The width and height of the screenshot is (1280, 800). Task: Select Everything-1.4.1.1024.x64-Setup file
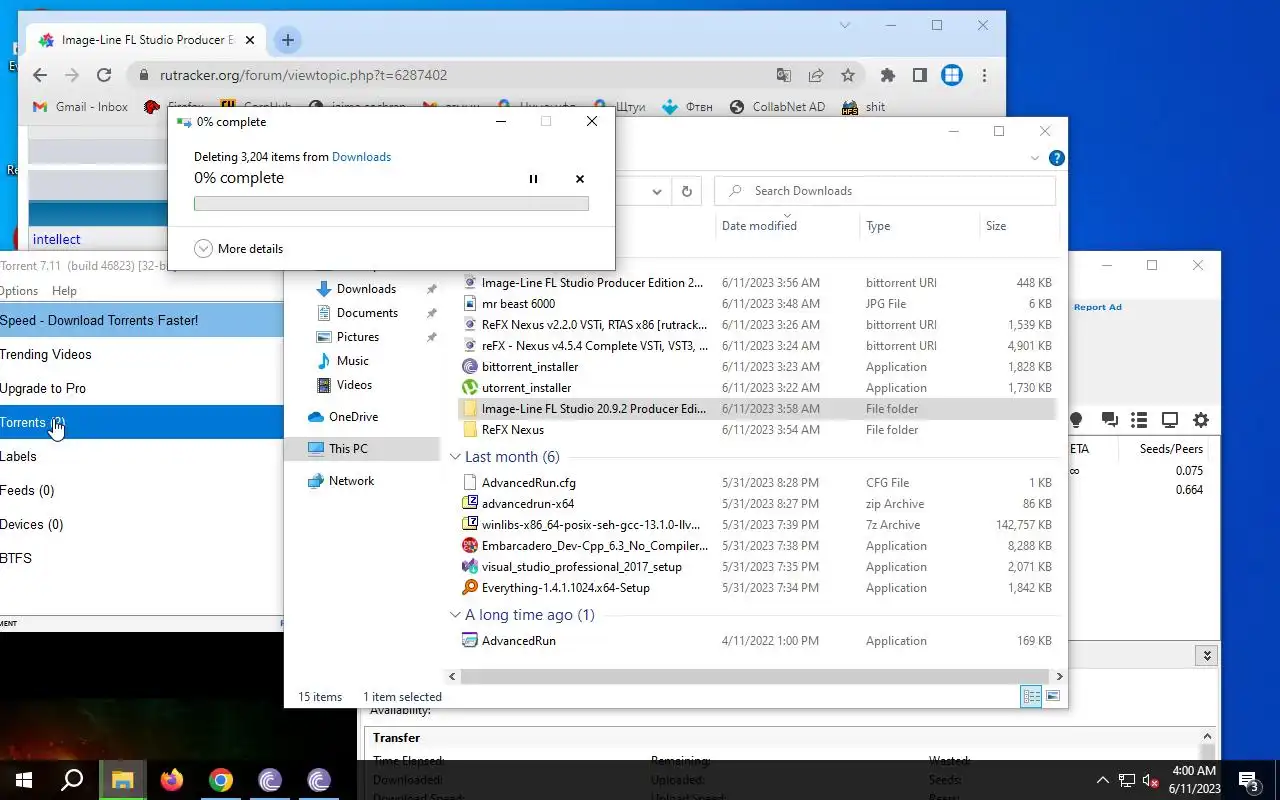coord(566,588)
